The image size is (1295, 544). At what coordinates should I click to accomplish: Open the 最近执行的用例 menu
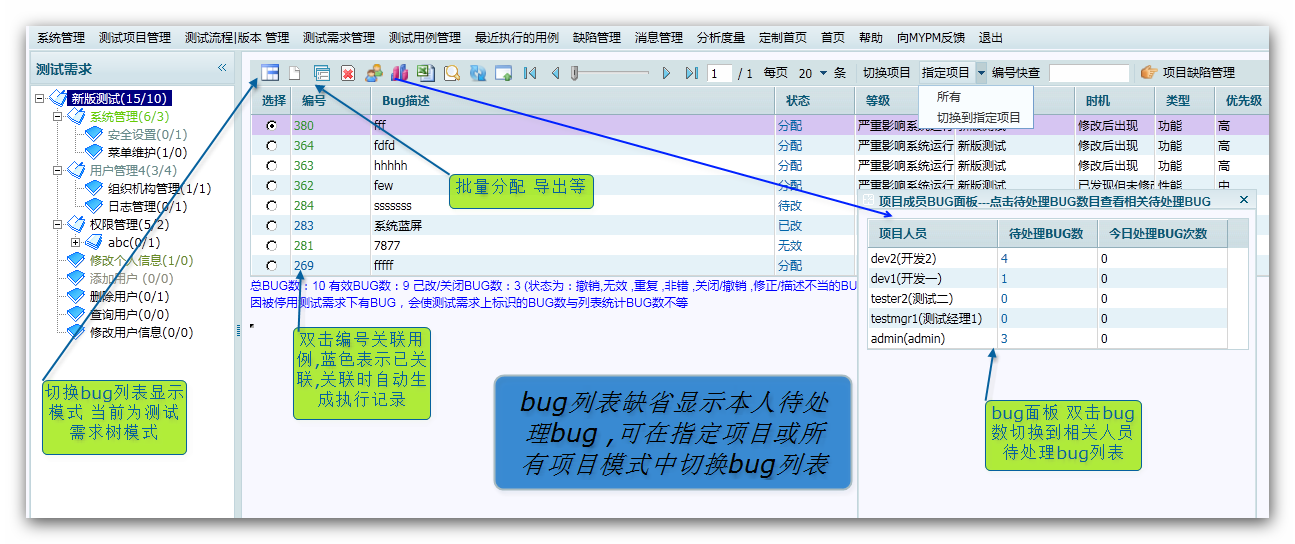click(x=517, y=38)
